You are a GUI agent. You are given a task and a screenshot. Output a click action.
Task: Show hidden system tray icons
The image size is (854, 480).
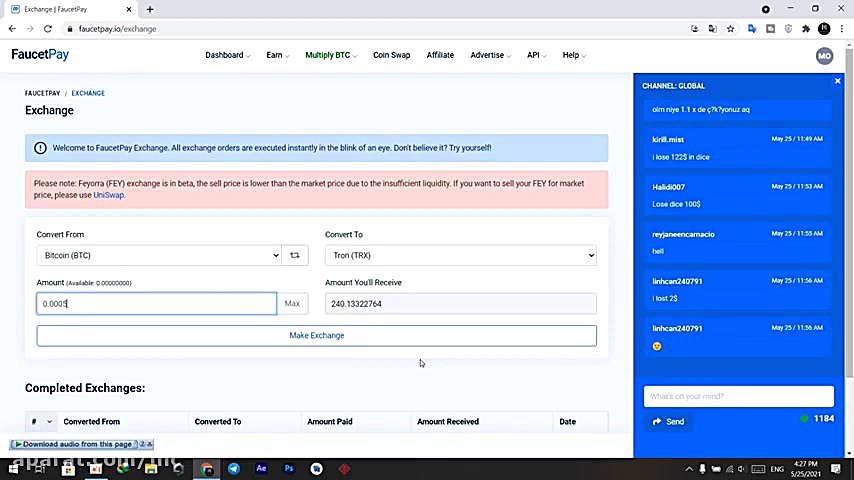pyautogui.click(x=688, y=469)
